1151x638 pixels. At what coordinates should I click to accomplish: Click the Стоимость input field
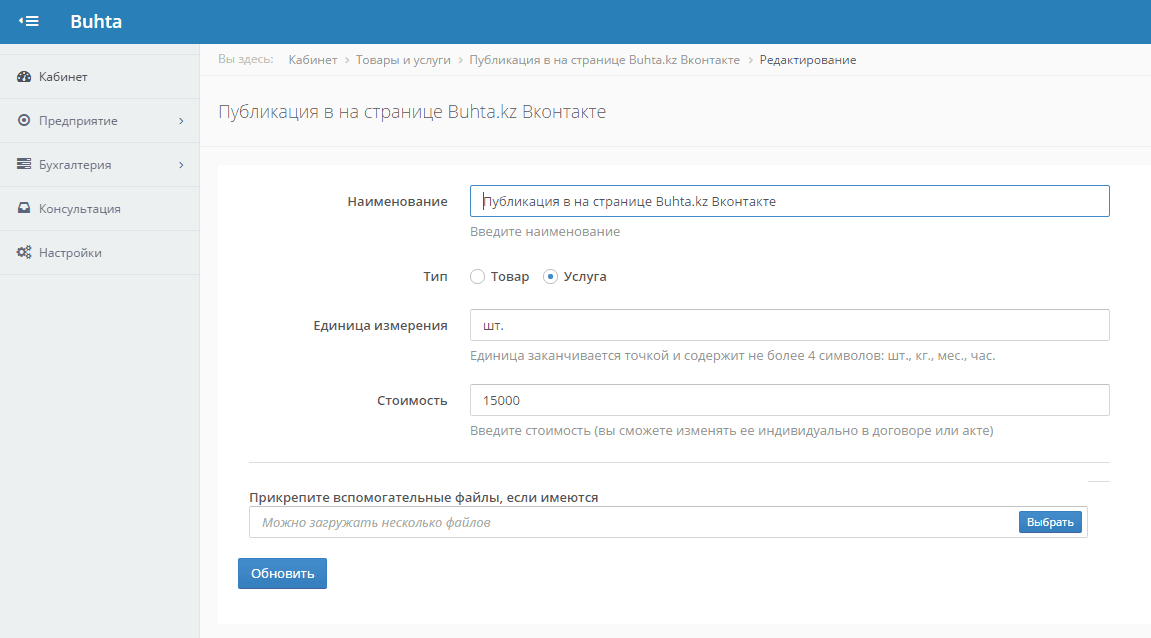(789, 400)
